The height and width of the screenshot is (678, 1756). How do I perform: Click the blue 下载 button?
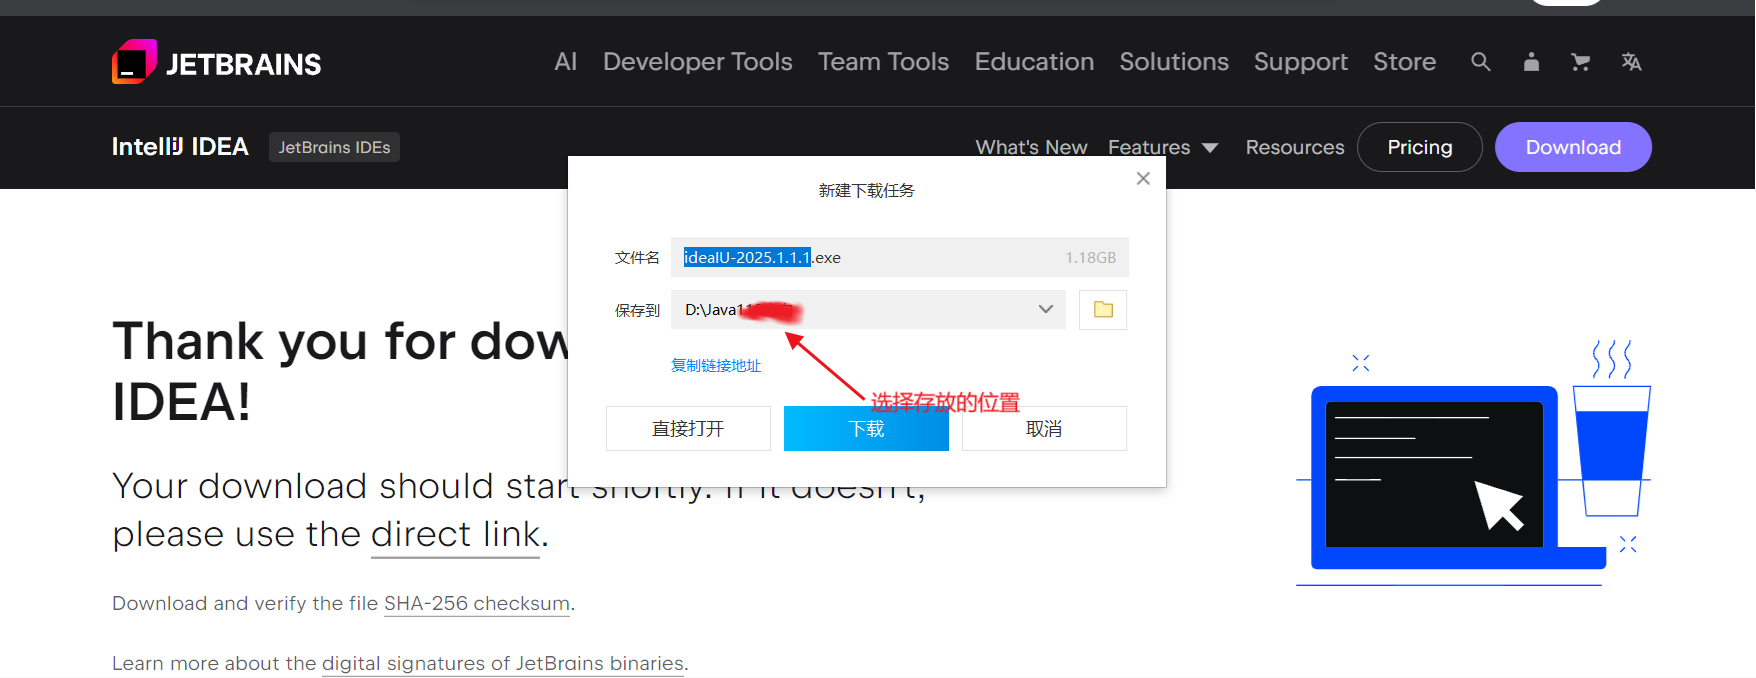pos(866,429)
